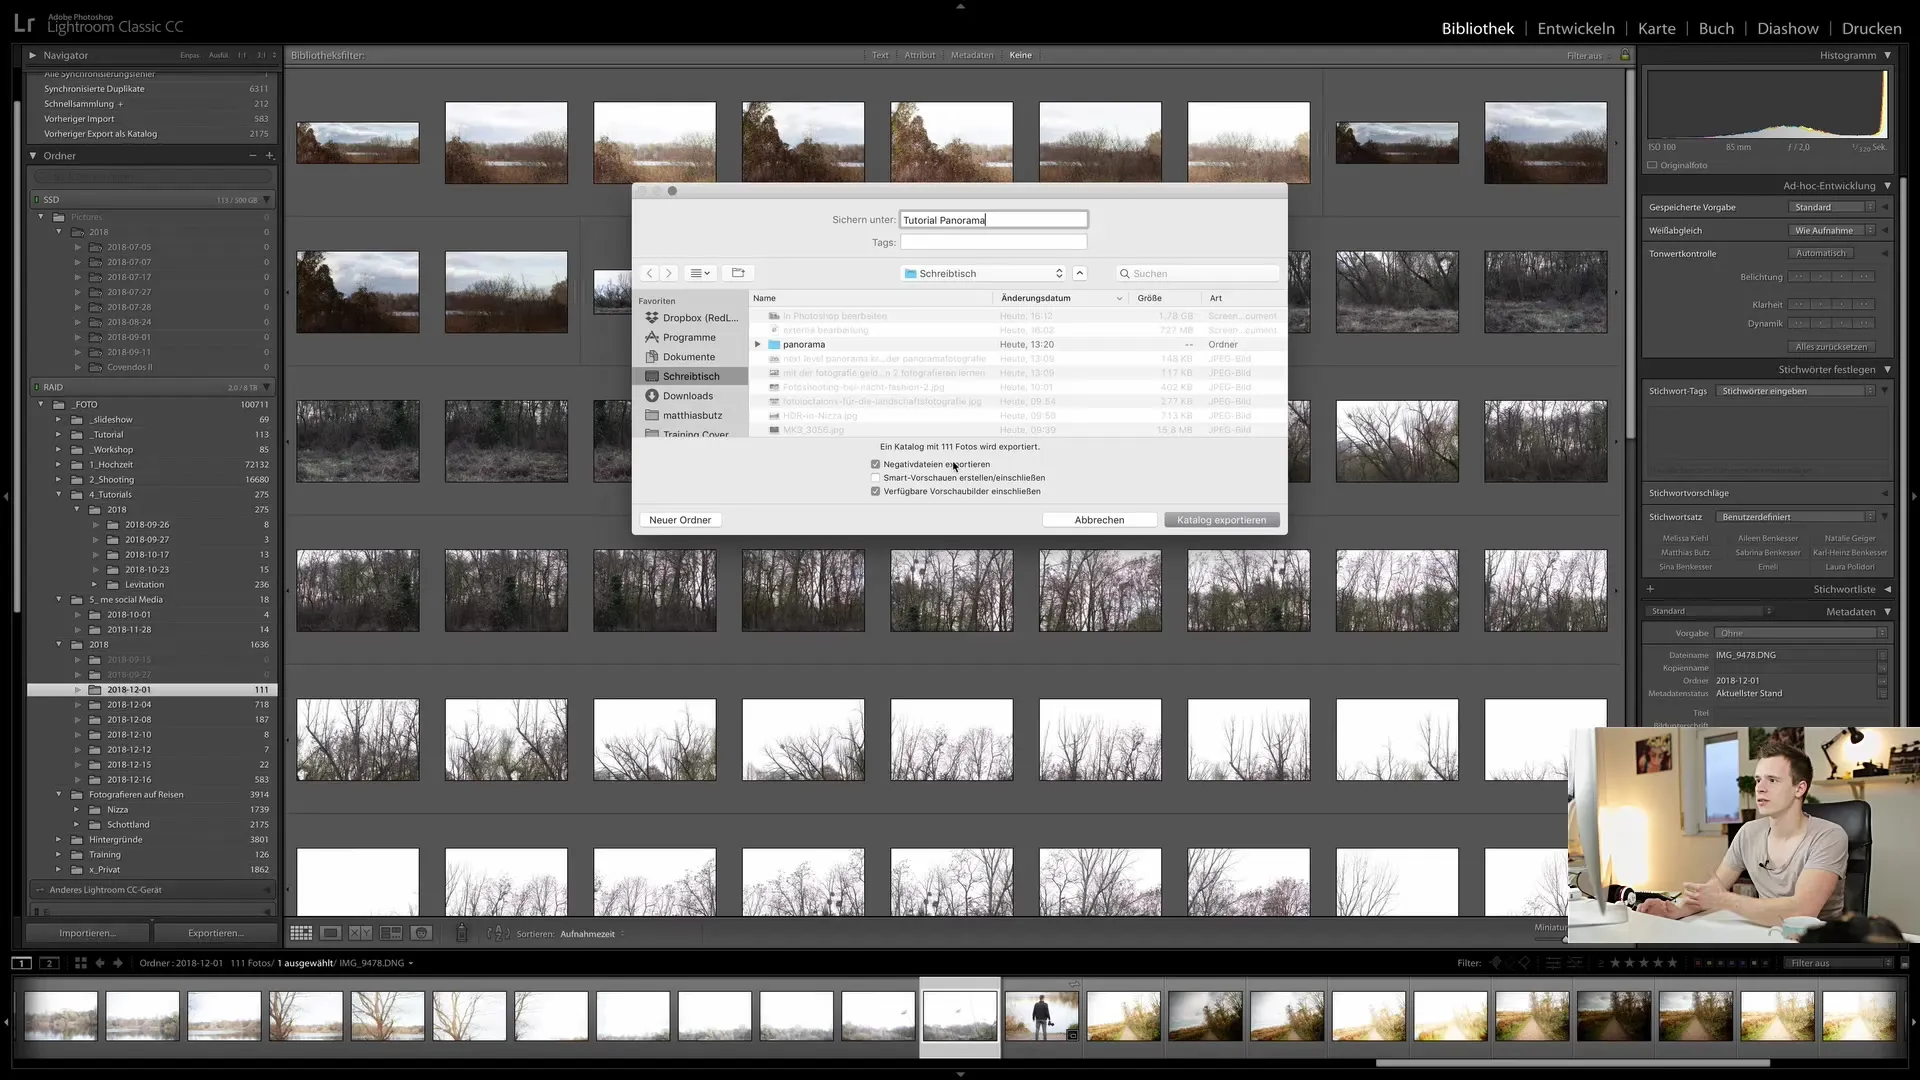Viewport: 1920px width, 1080px height.
Task: Click Importieren button
Action: click(x=87, y=933)
